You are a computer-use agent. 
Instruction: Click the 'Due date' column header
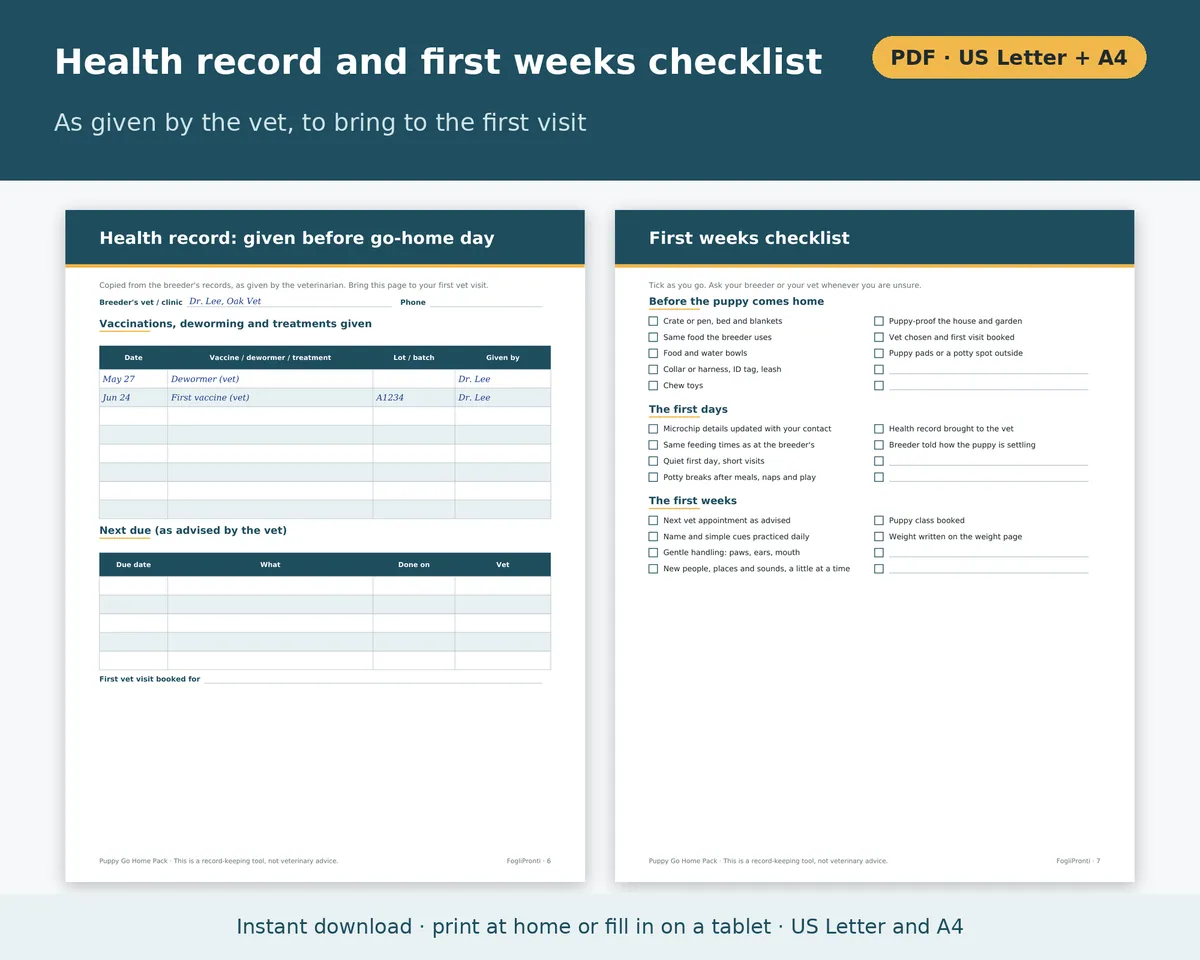click(x=133, y=564)
